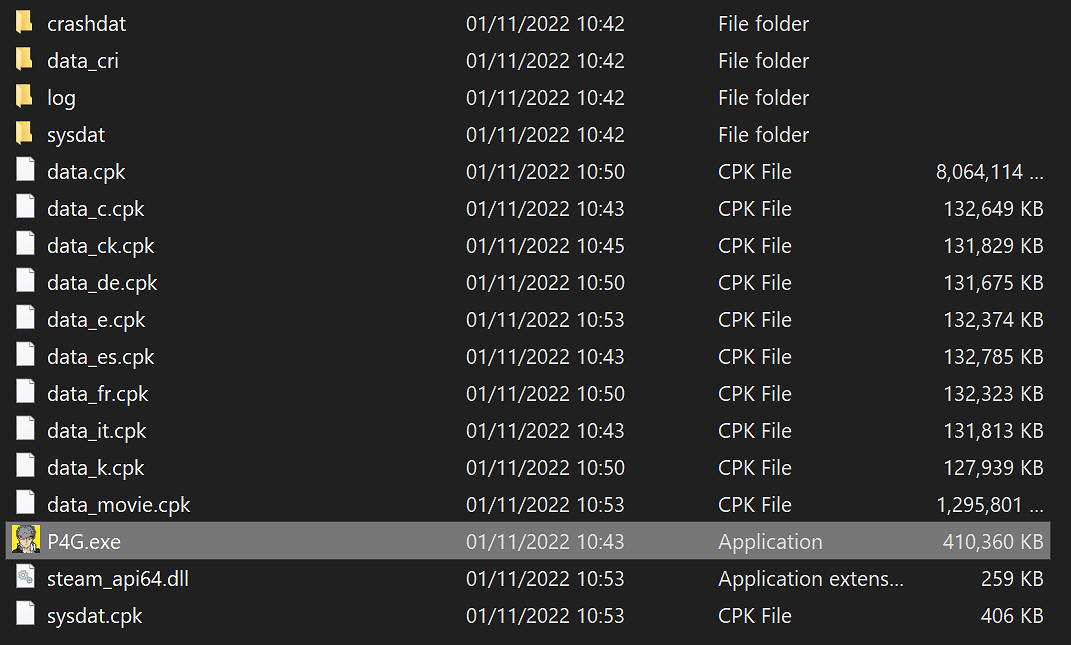Viewport: 1071px width, 645px height.
Task: Click the sysdat folder icon
Action: (x=25, y=134)
